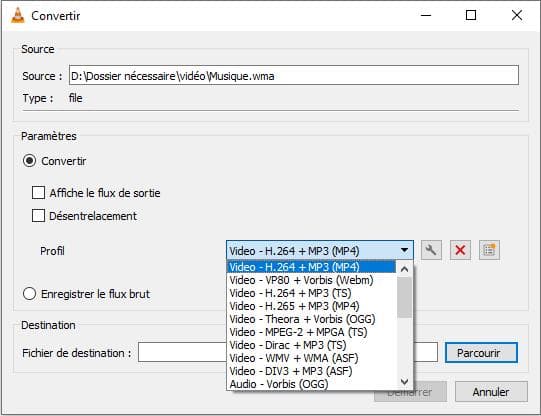Screen dimensions: 541x416
Task: Choose Video - H.264 + MP3 (MP4) list entry
Action: (x=311, y=267)
